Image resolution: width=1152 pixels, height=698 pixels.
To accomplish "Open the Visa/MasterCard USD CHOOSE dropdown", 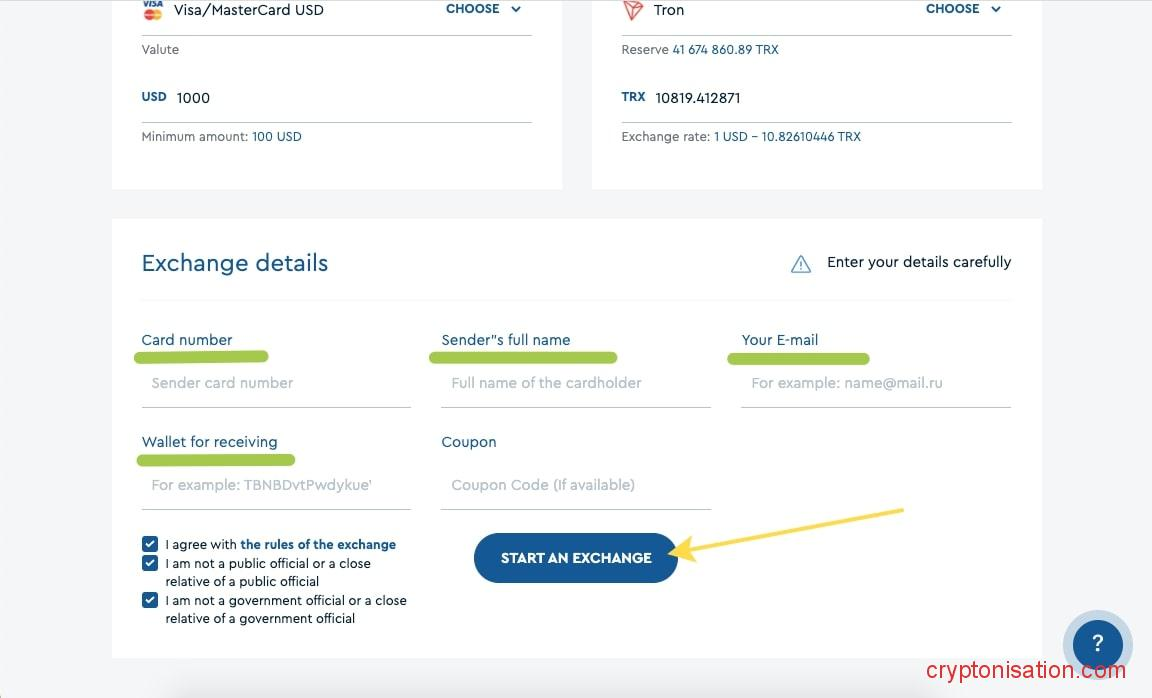I will [x=484, y=9].
